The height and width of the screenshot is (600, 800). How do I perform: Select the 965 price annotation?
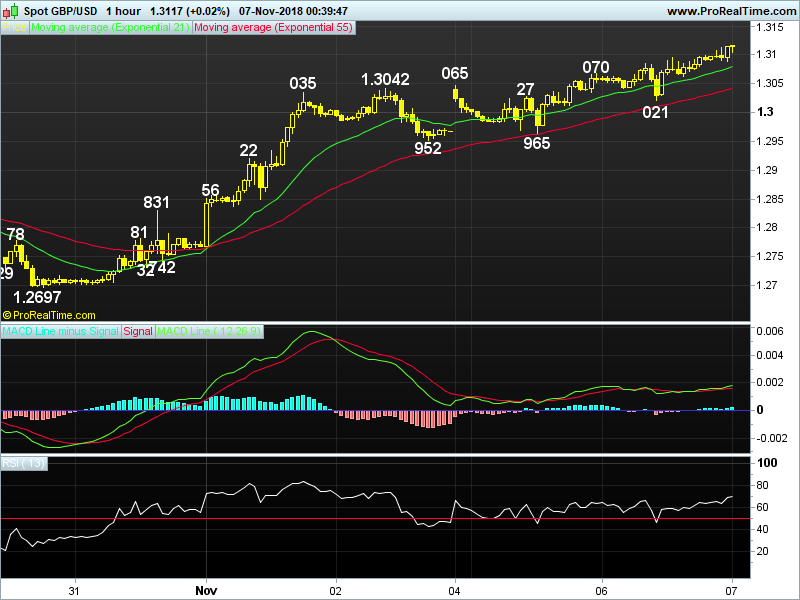(537, 143)
